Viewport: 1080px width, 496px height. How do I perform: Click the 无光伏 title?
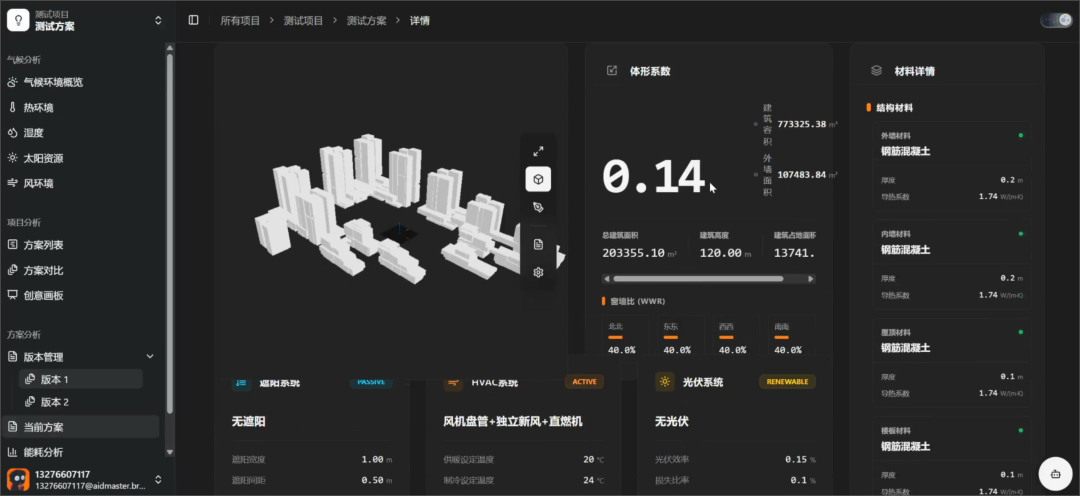[x=672, y=421]
